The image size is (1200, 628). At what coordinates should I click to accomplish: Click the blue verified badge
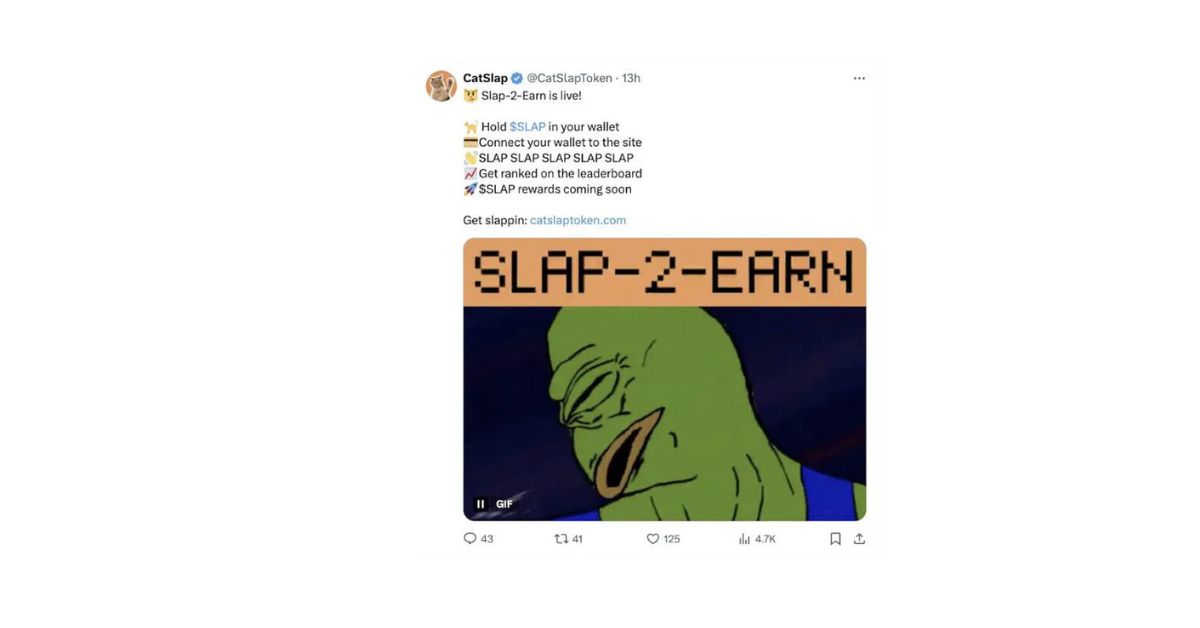[x=517, y=78]
